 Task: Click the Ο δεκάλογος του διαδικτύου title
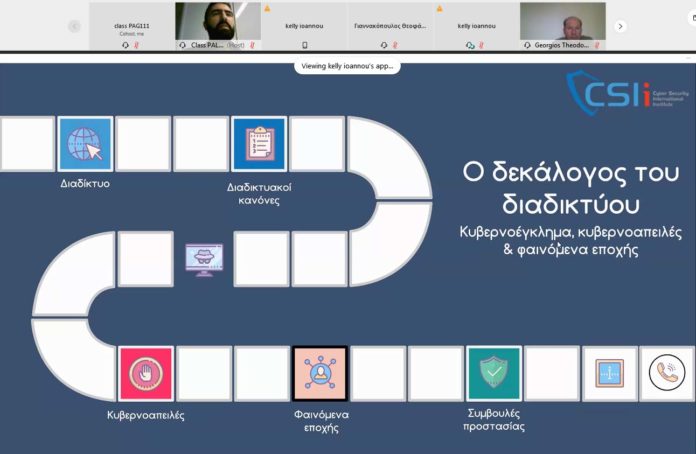tap(571, 188)
